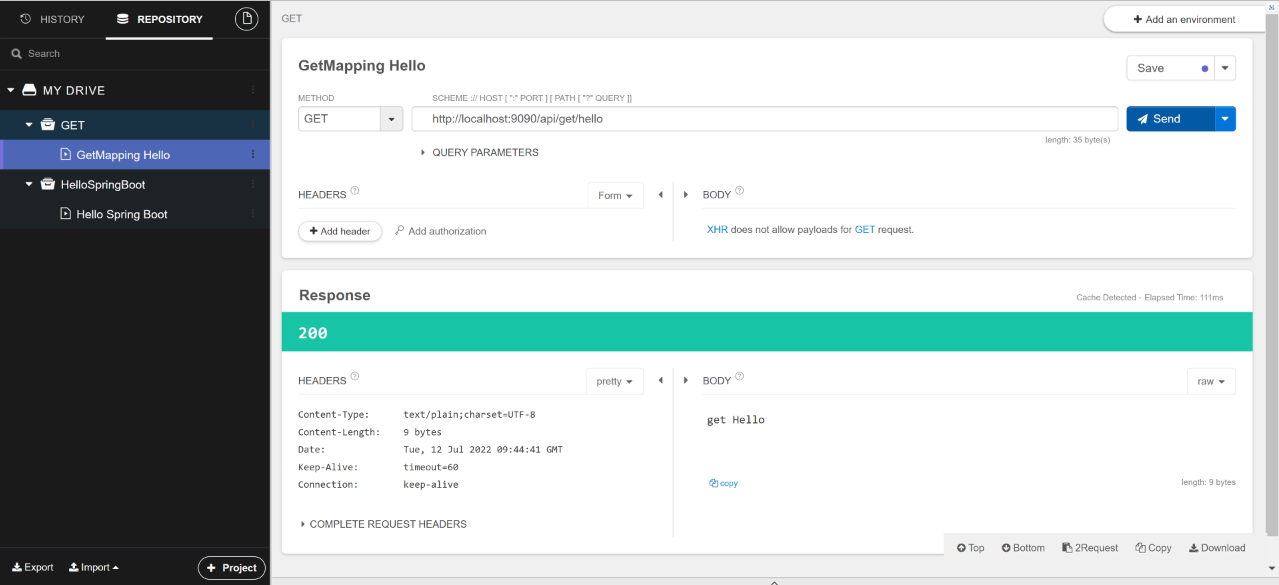Screen dimensions: 1279x585
Task: Click the response HEADERS help icon
Action: click(355, 377)
